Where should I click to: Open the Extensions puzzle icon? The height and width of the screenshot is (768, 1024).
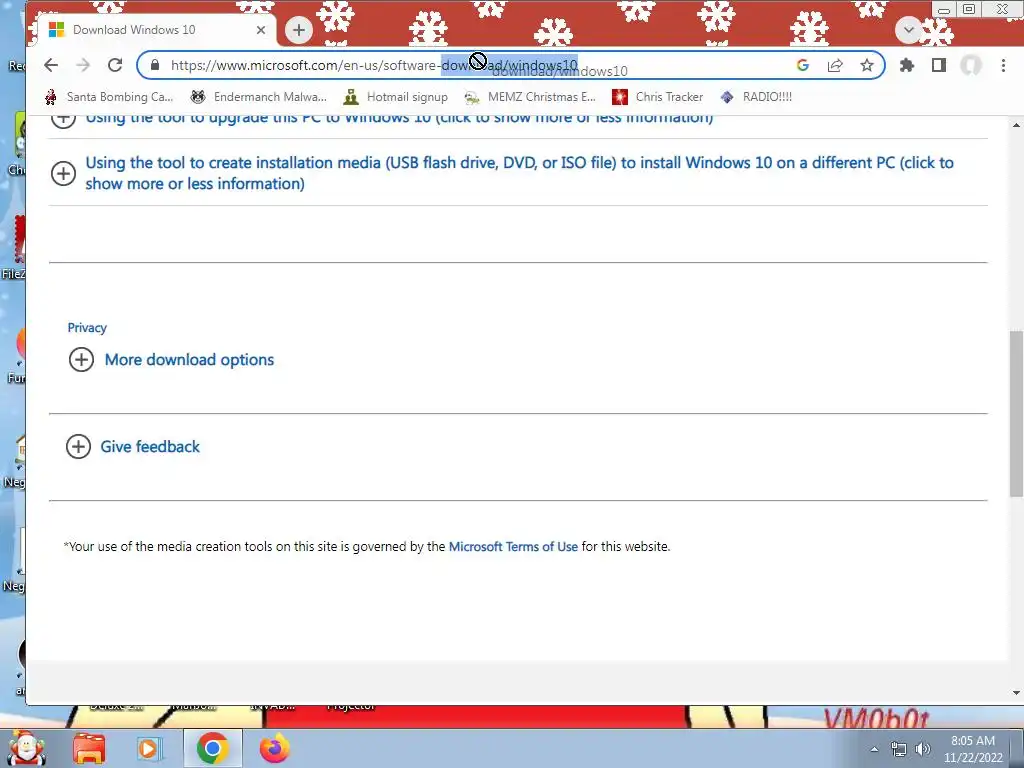(x=906, y=65)
